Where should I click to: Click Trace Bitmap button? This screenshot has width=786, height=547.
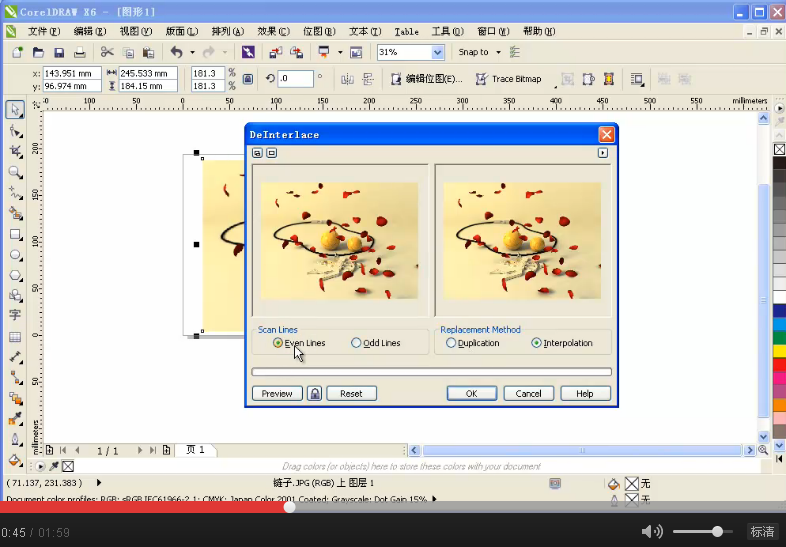(x=509, y=79)
